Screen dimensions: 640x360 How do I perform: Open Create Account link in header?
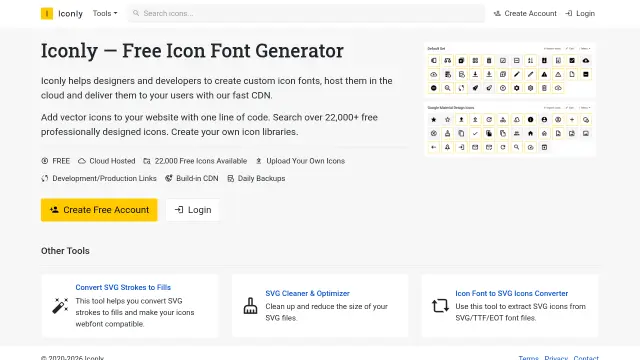point(525,13)
